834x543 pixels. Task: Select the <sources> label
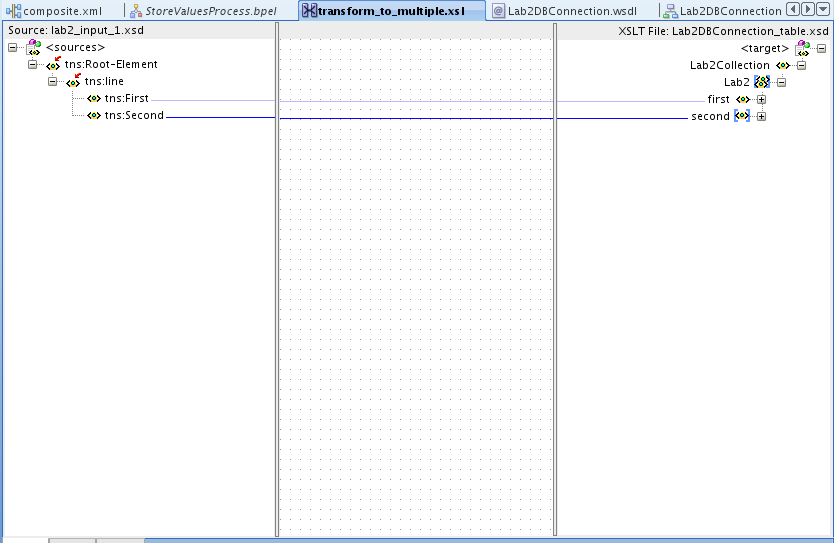click(x=76, y=47)
